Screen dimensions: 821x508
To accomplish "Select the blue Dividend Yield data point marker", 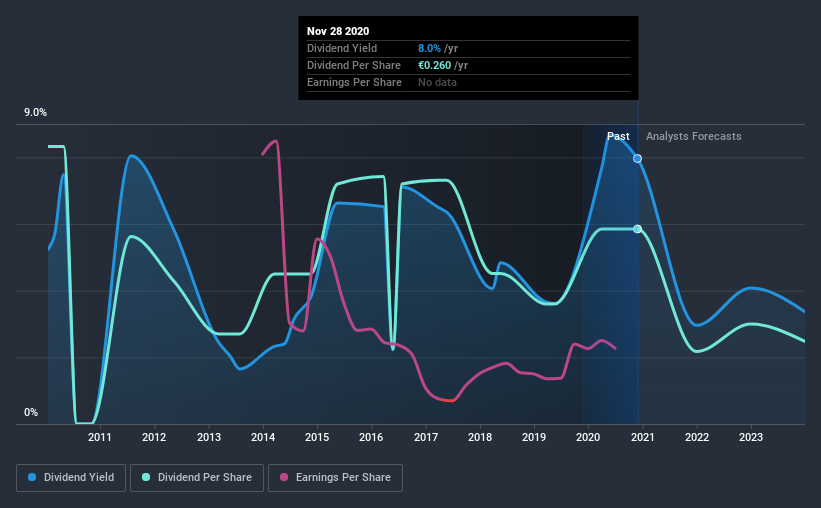I will pos(637,158).
